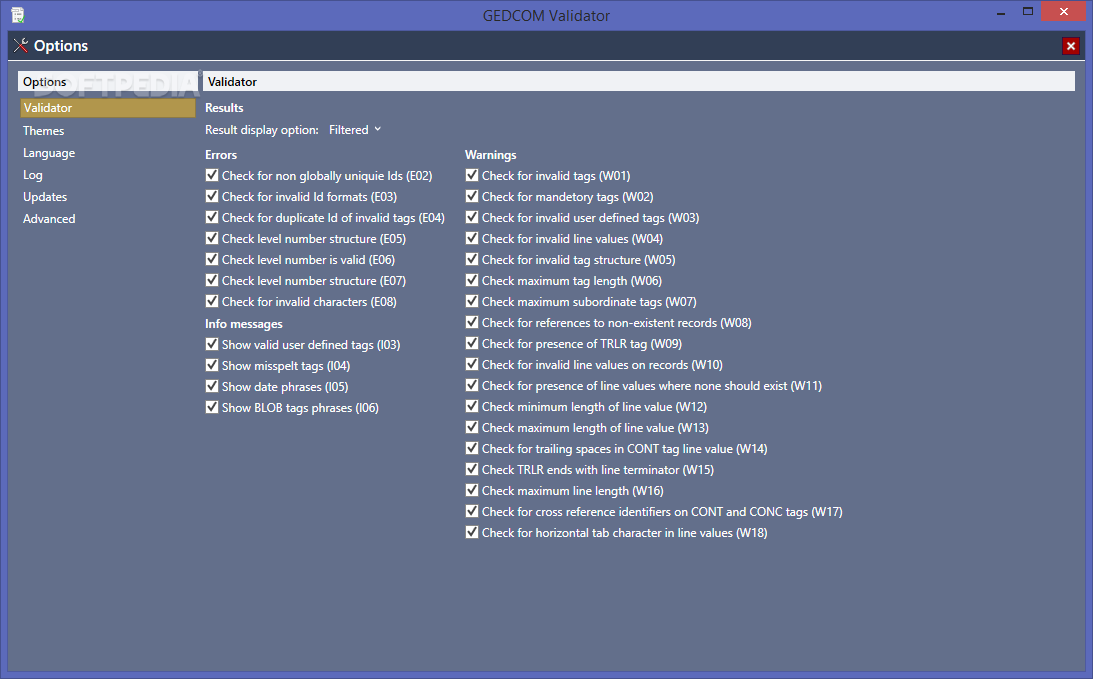Toggle horizontal tab character check (W18)
The height and width of the screenshot is (679, 1093).
click(472, 531)
